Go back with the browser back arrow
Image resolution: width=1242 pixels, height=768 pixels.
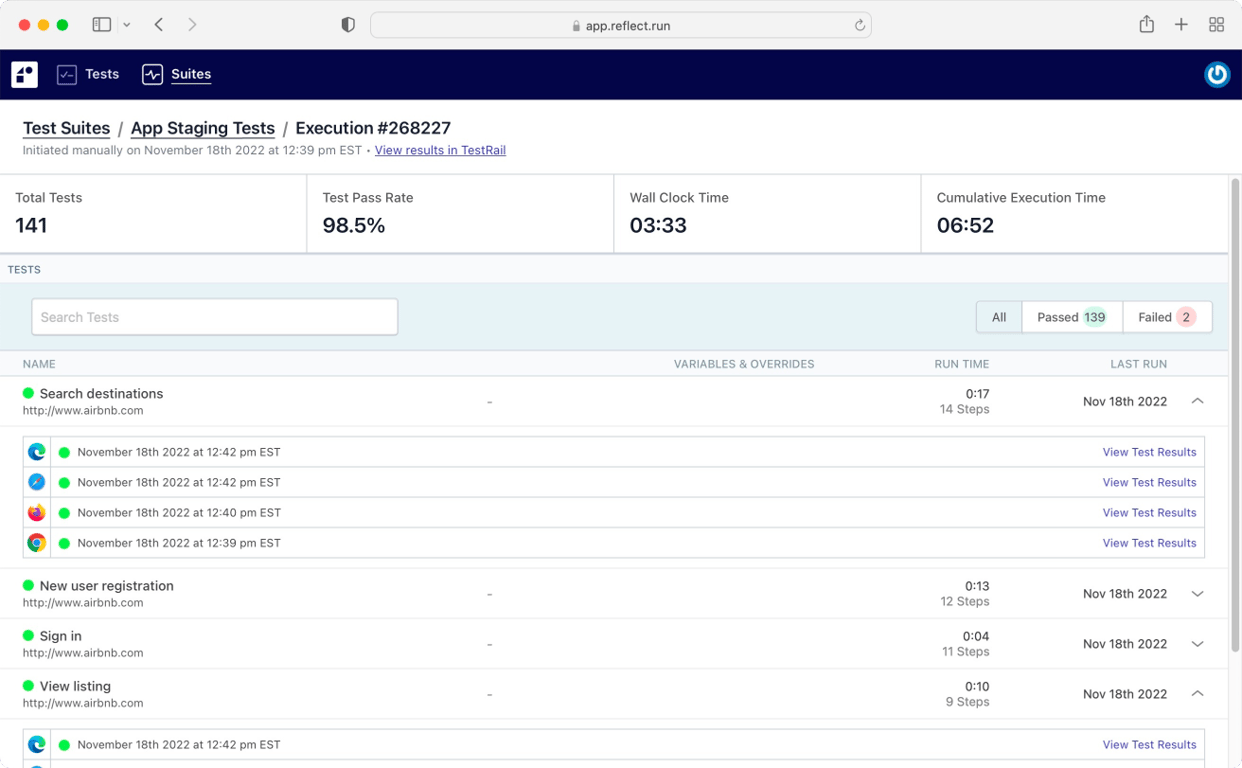159,25
